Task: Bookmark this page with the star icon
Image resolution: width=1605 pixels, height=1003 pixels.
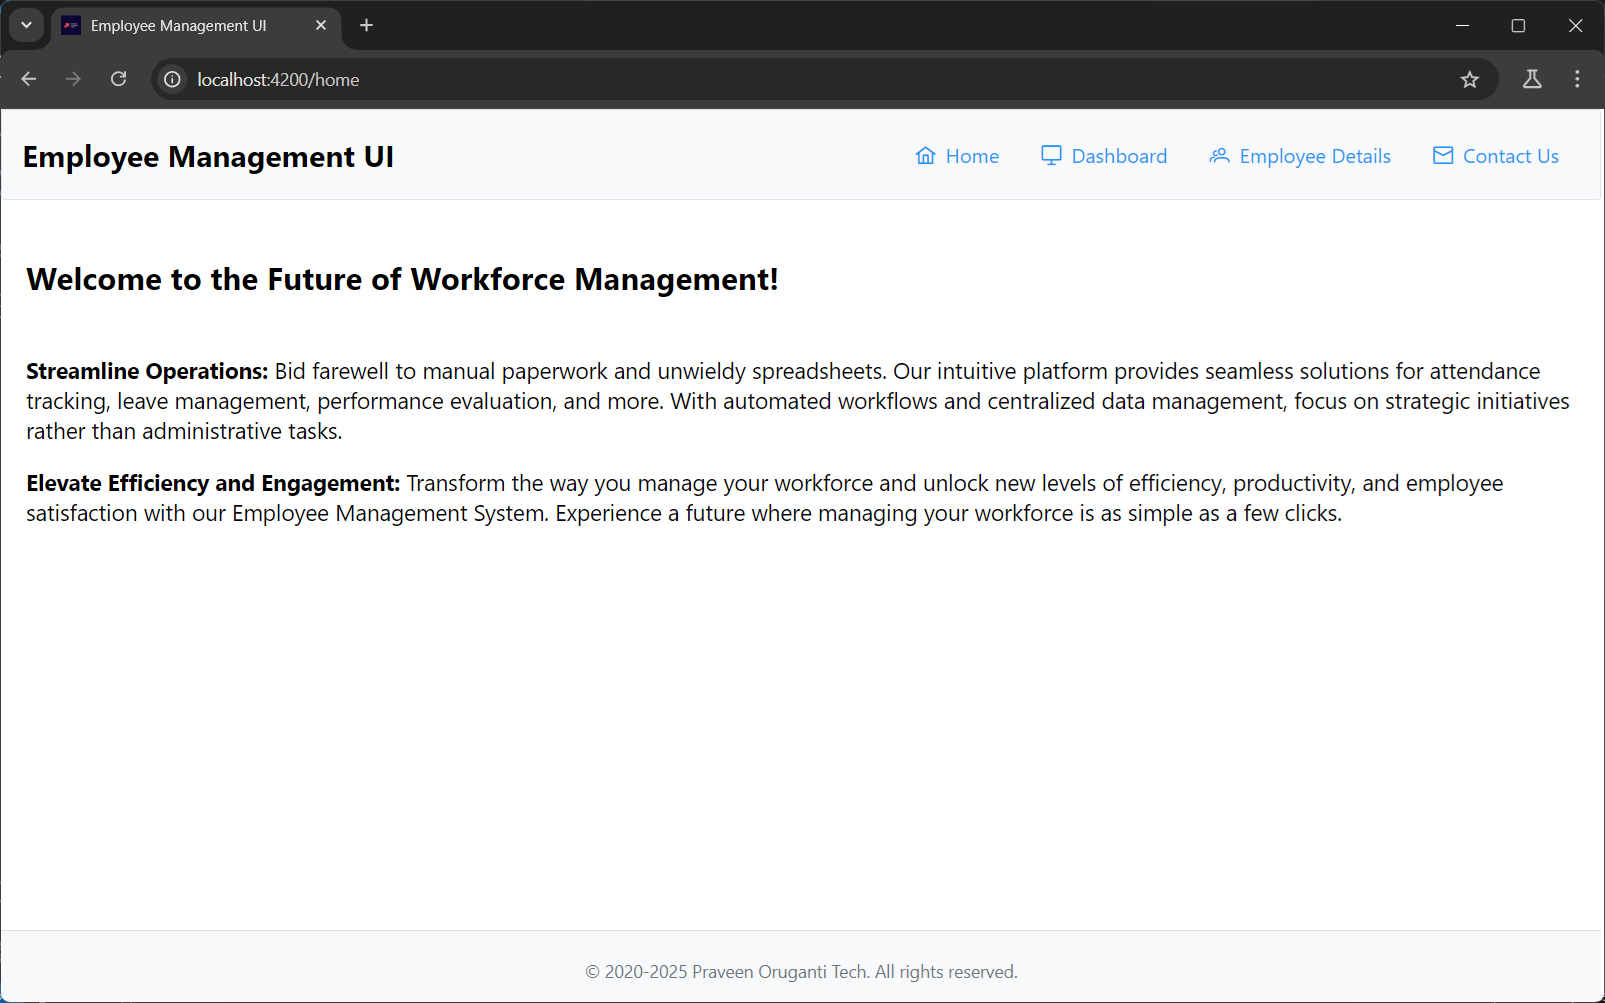Action: pyautogui.click(x=1469, y=79)
